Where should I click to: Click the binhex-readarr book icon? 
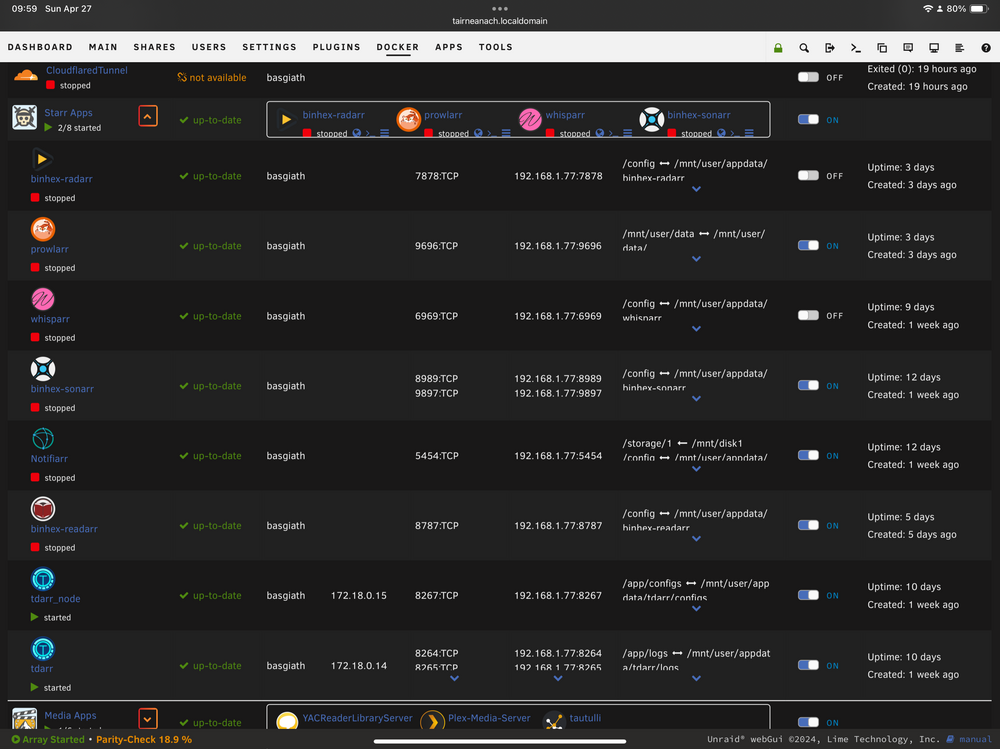pyautogui.click(x=43, y=508)
